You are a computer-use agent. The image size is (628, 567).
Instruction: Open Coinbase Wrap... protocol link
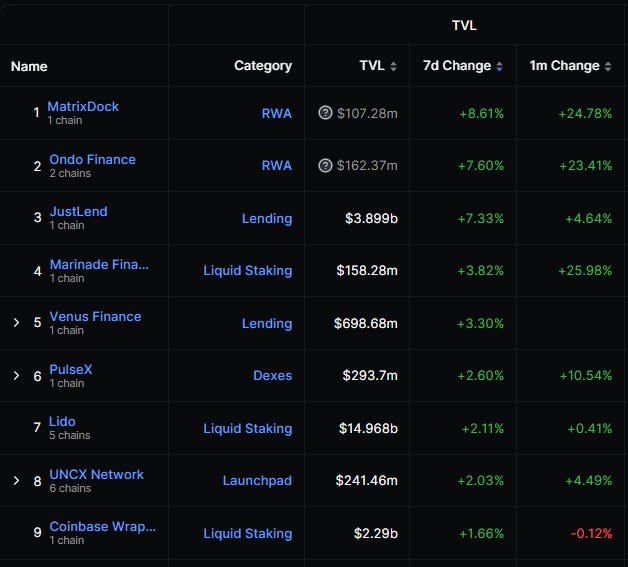click(103, 526)
